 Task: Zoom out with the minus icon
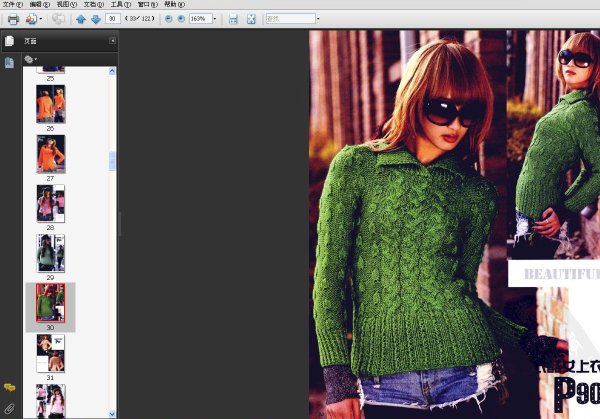click(168, 19)
